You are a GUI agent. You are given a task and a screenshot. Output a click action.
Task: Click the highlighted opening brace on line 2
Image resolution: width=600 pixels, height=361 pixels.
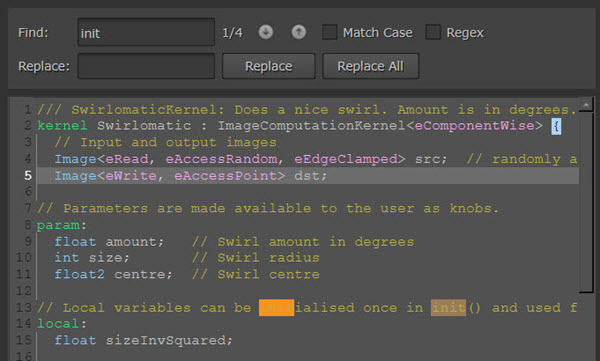[556, 126]
